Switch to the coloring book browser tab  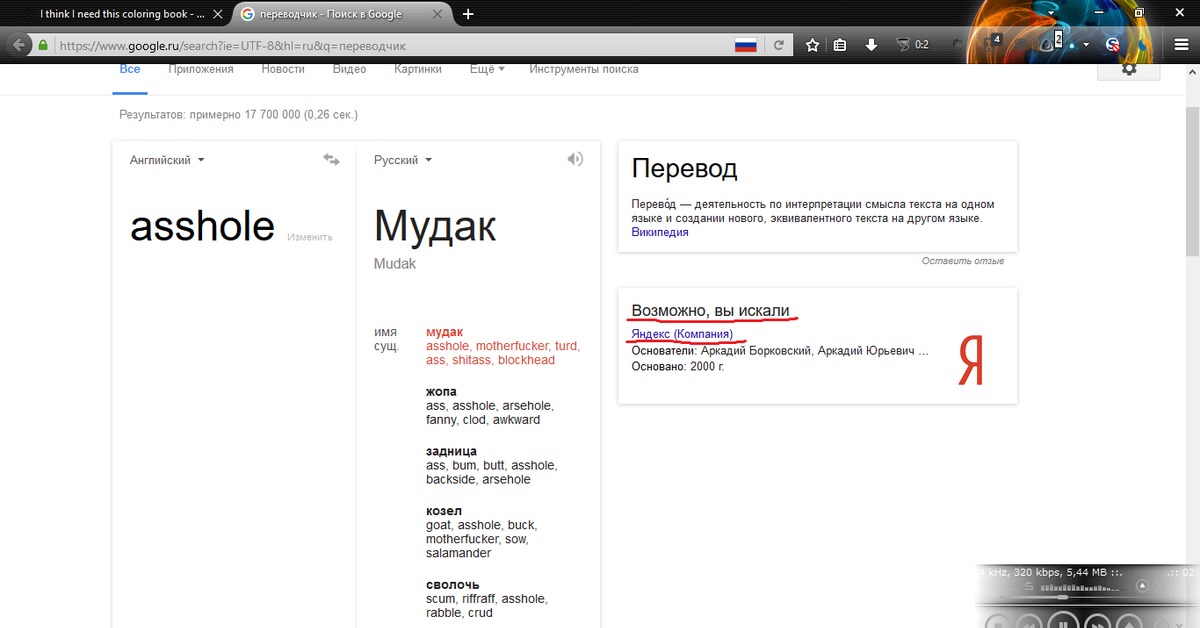(115, 14)
